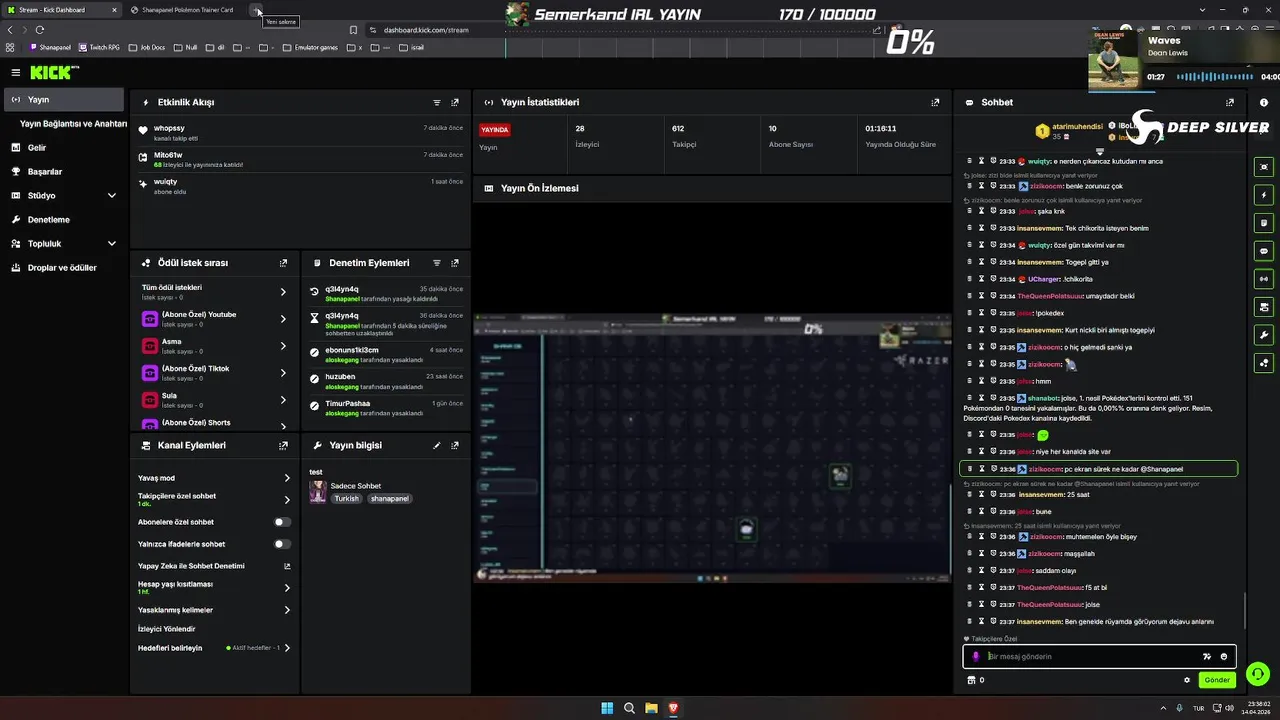The height and width of the screenshot is (720, 1280).
Task: Open Denetleme in the sidebar
Action: (x=63, y=220)
